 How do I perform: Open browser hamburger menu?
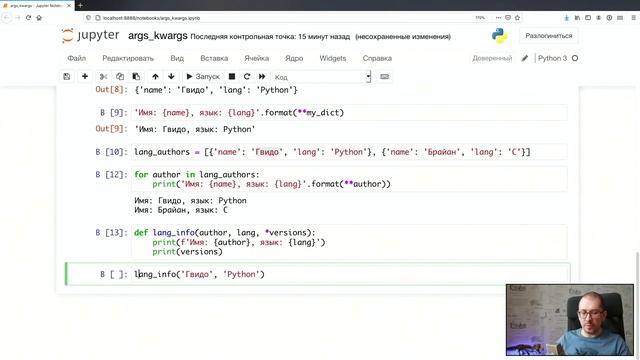coord(633,18)
